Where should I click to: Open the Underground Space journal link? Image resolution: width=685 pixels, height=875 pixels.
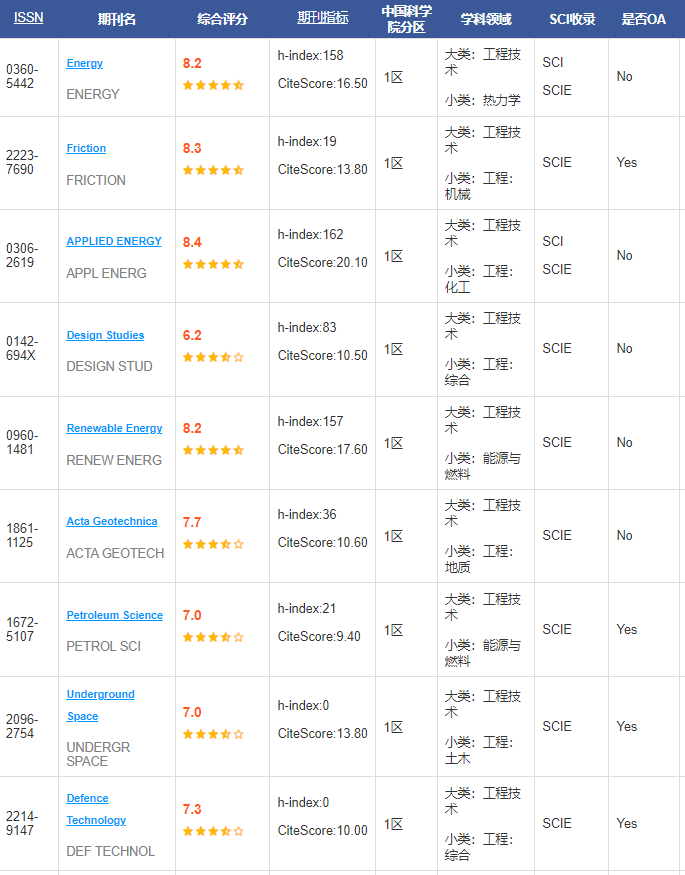(100, 705)
